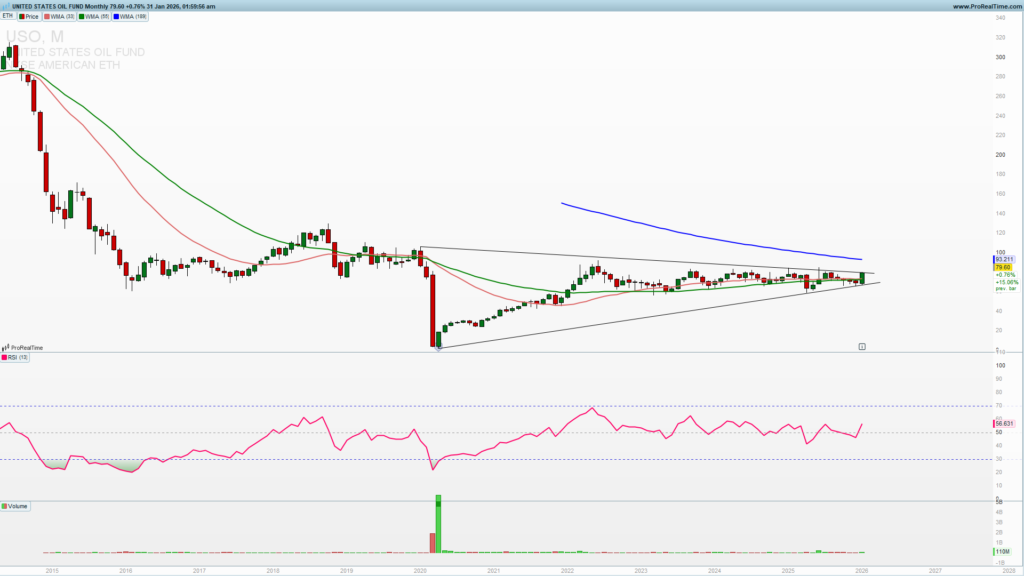This screenshot has height=576, width=1024.
Task: Click the tiny bar-chart icon beside the title
Action: tap(7, 5)
